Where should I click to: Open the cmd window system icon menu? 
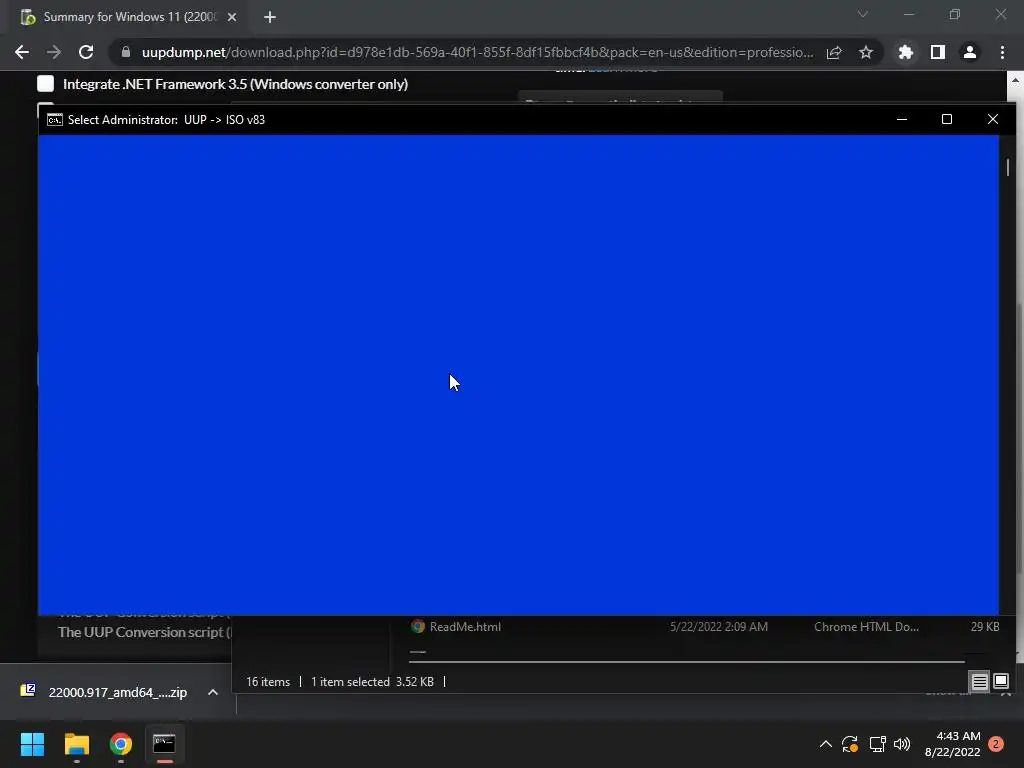click(x=55, y=120)
